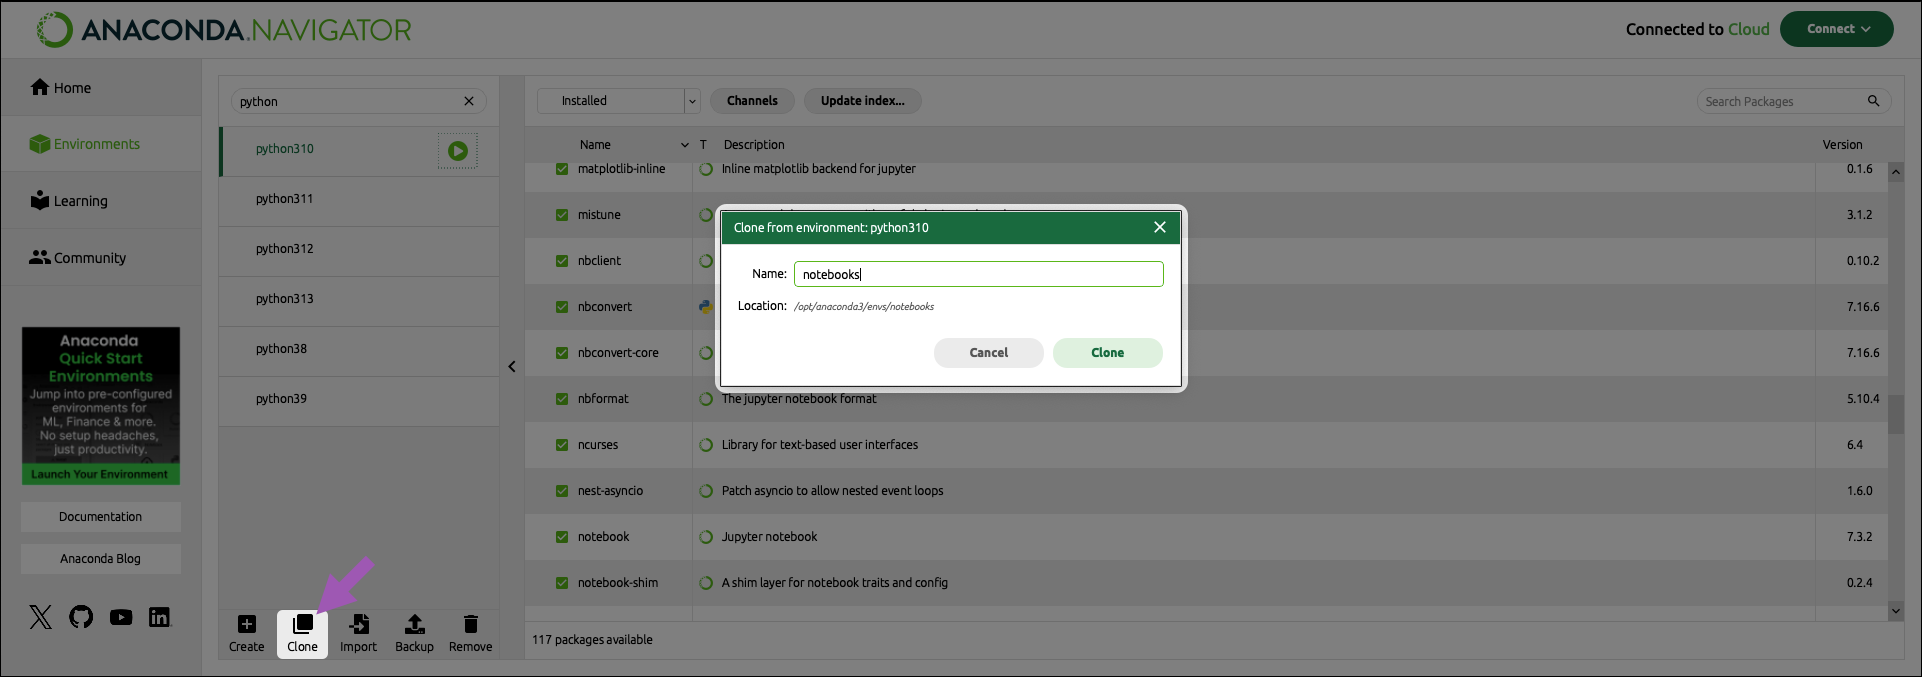Viewport: 1922px width, 677px height.
Task: Click the notebook-shim package type circle icon
Action: pyautogui.click(x=706, y=583)
